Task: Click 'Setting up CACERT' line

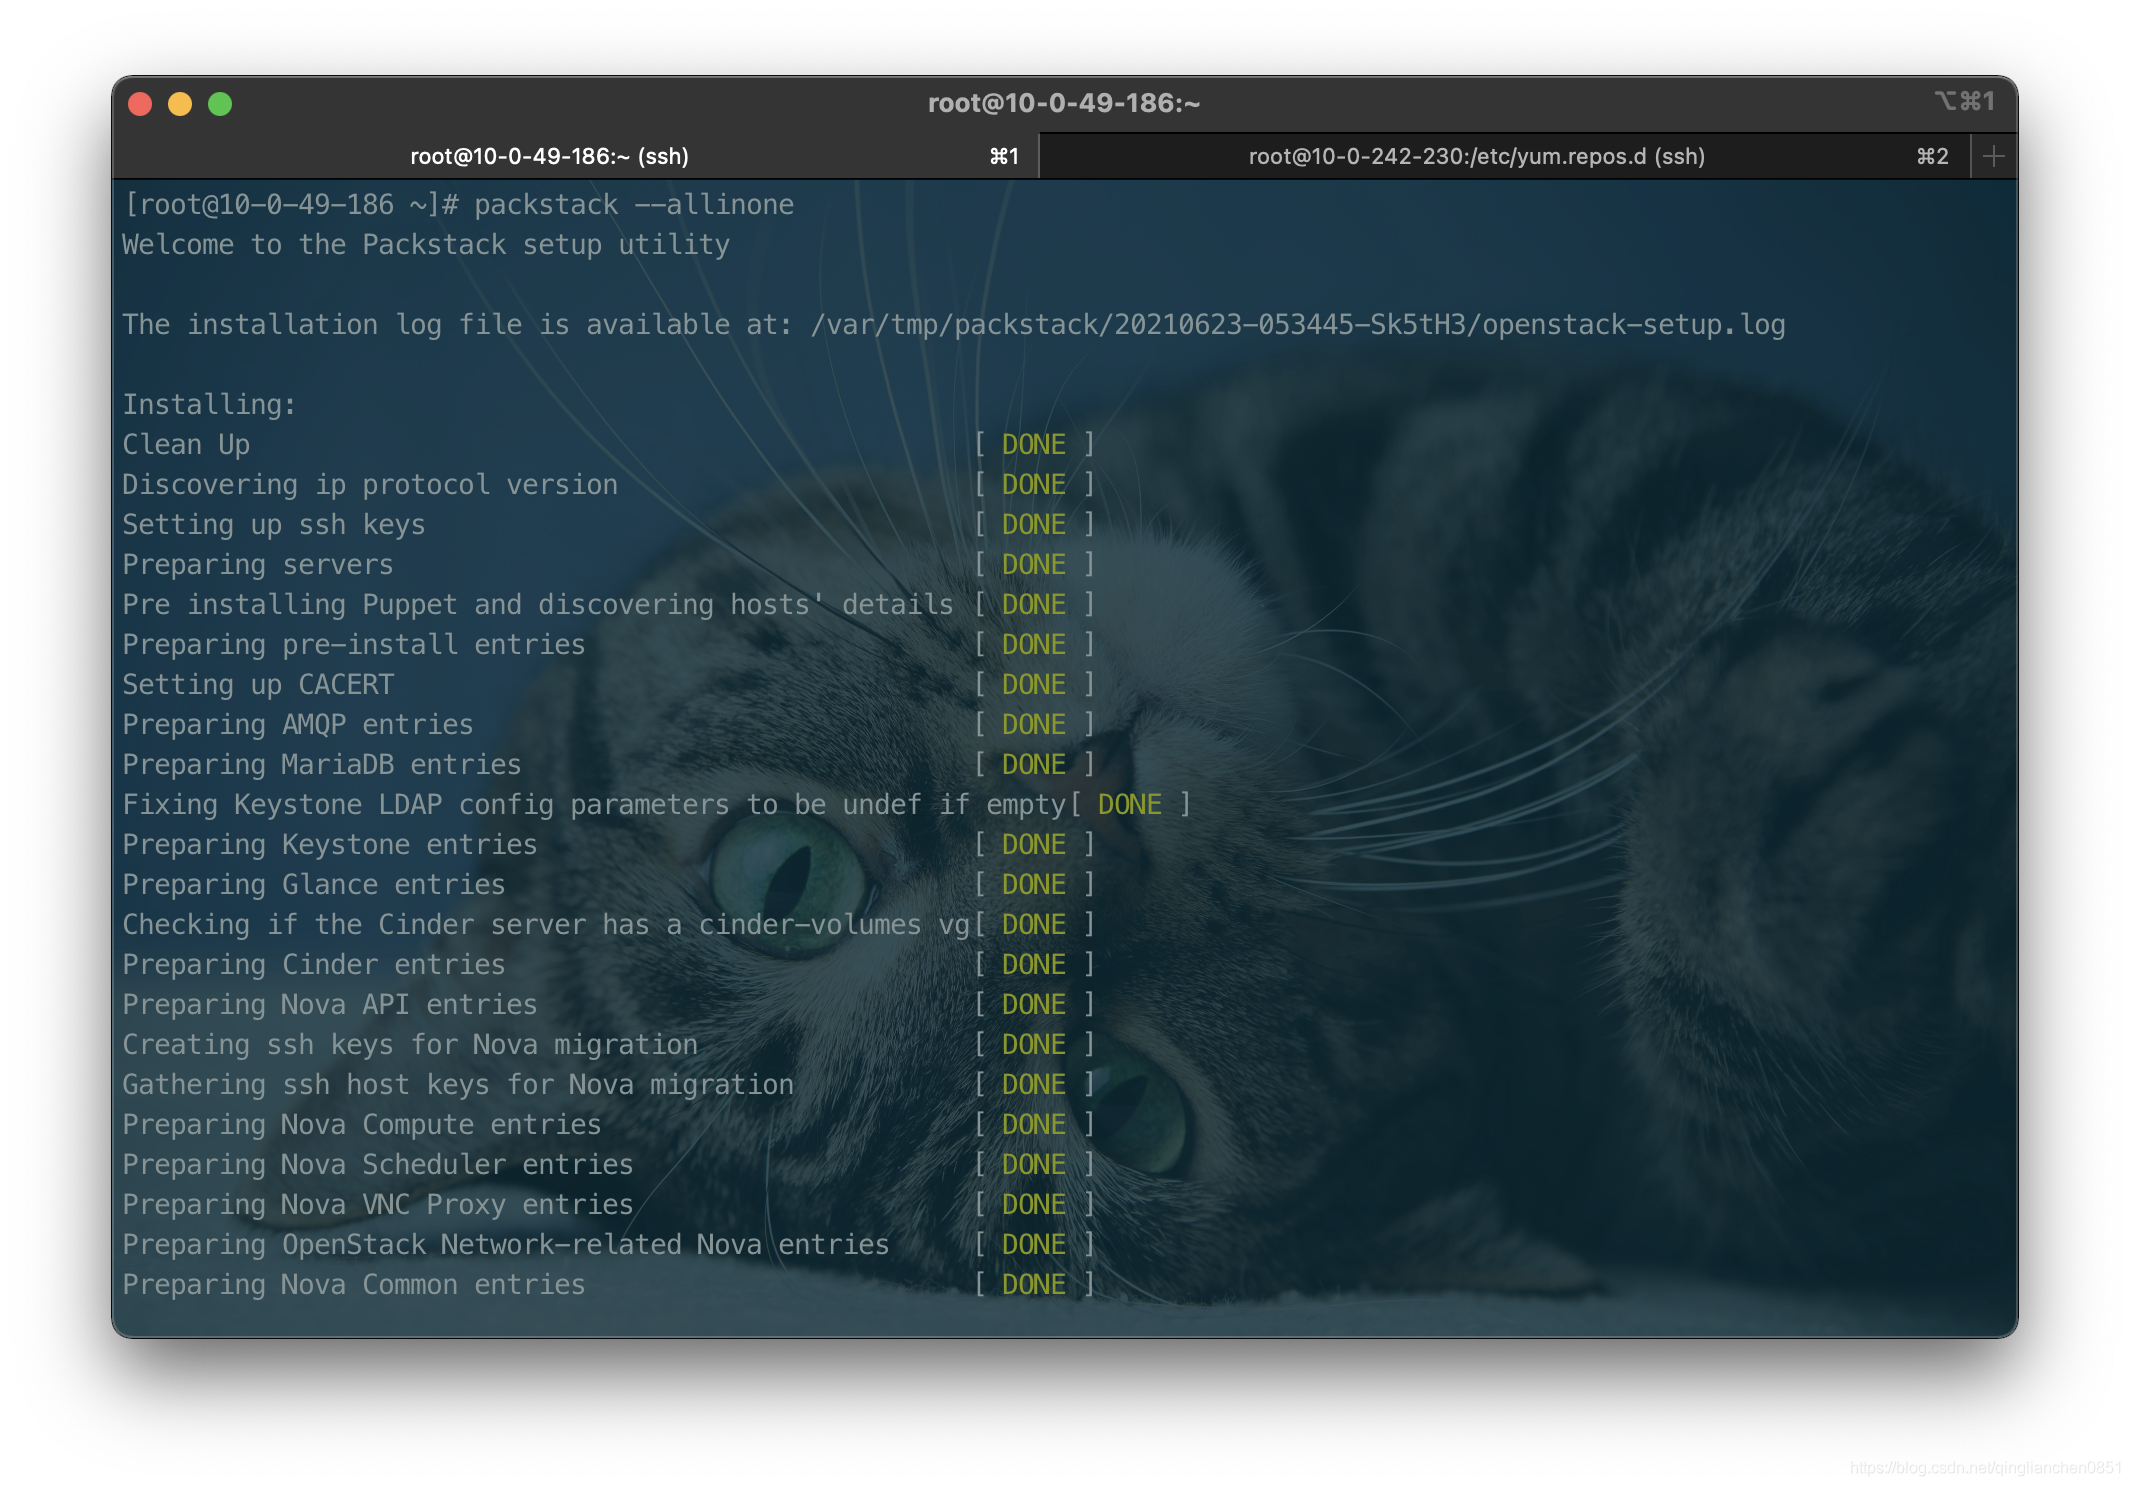Action: [x=258, y=685]
